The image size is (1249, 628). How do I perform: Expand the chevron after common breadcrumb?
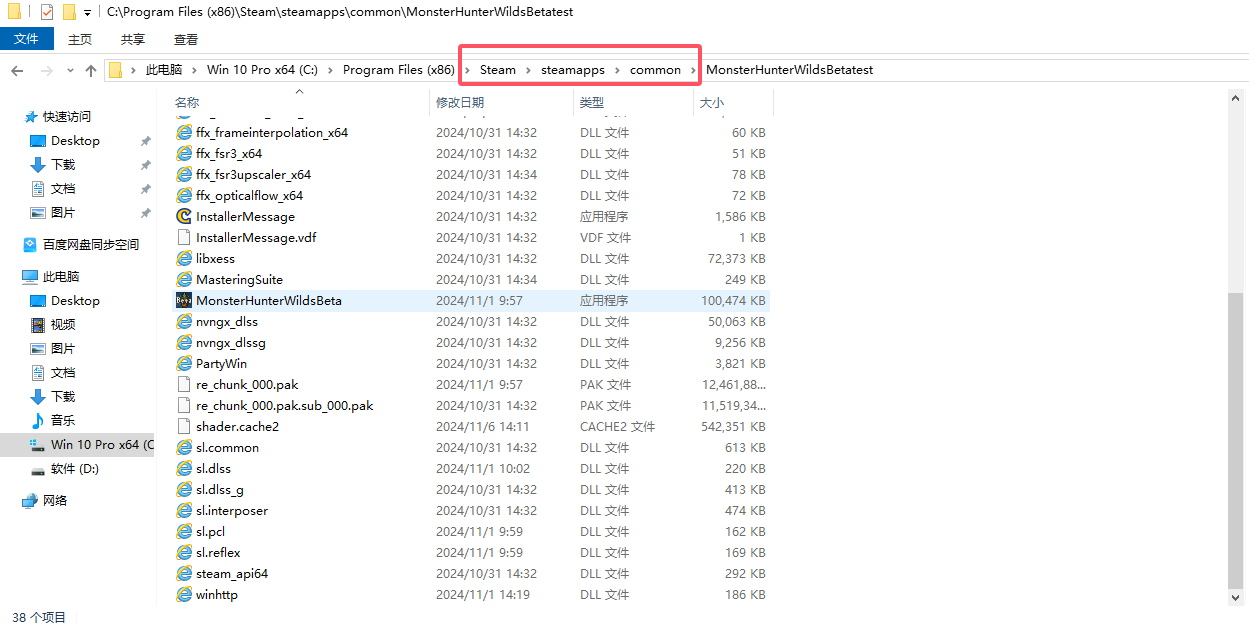point(693,70)
